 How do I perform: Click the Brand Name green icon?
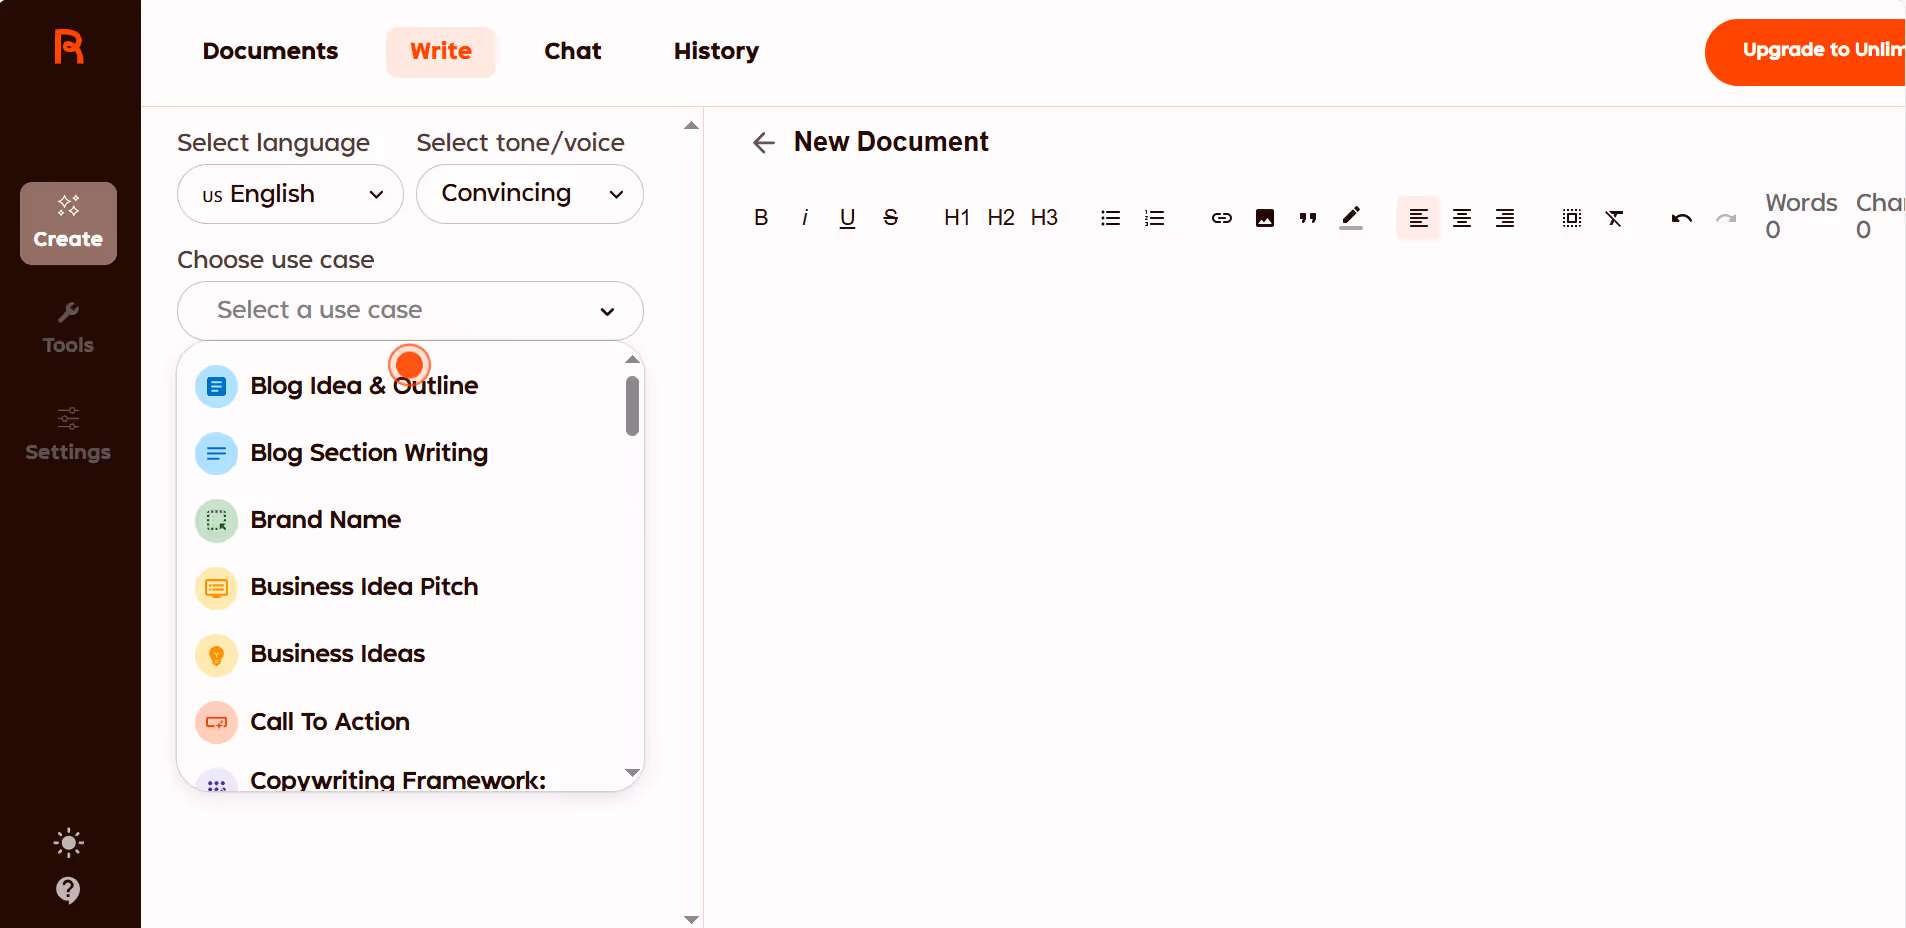216,521
